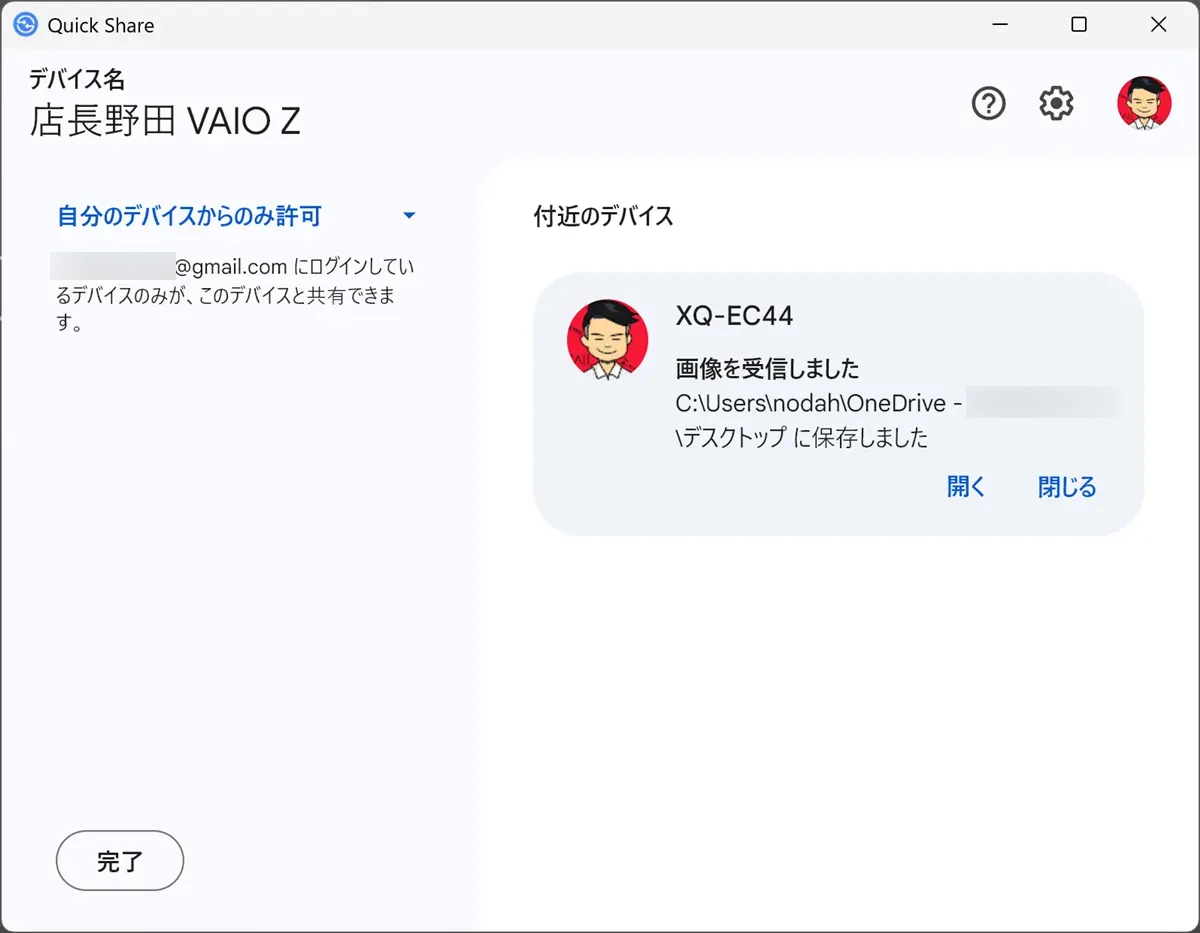Open the account avatar in the header

pos(1144,103)
